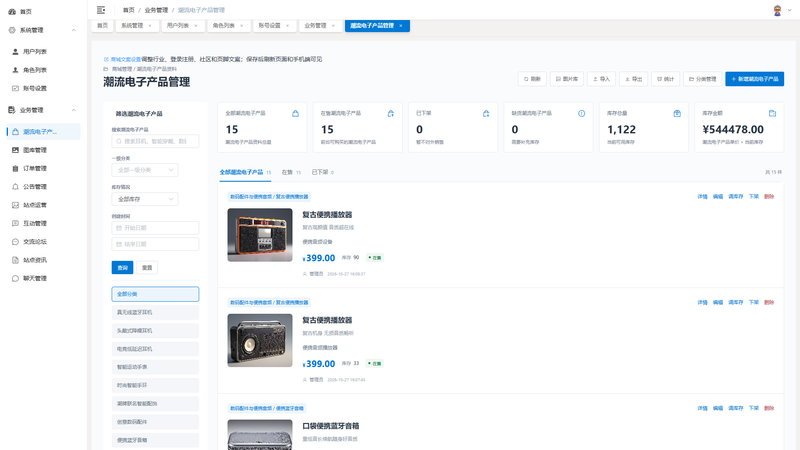
Task: Collapse the 系统管理 sidebar group
Action: (73, 31)
